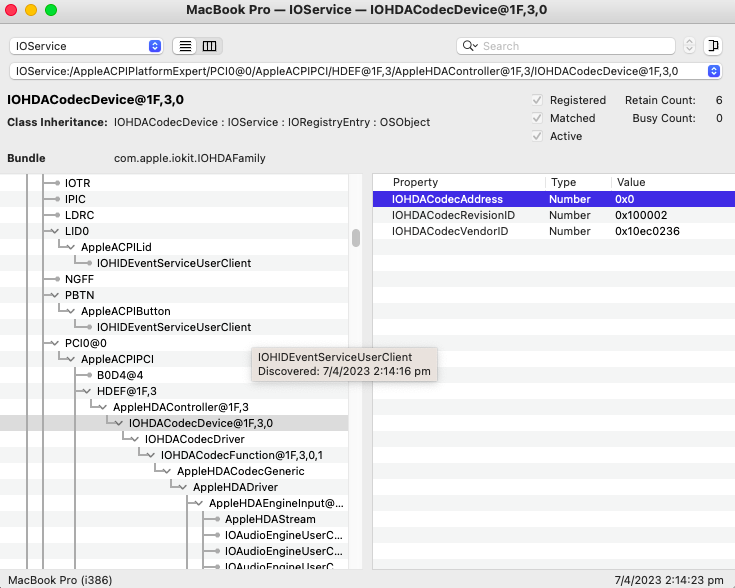Click the MacBook Pro (i386) status text
This screenshot has height=588, width=735.
click(60, 580)
